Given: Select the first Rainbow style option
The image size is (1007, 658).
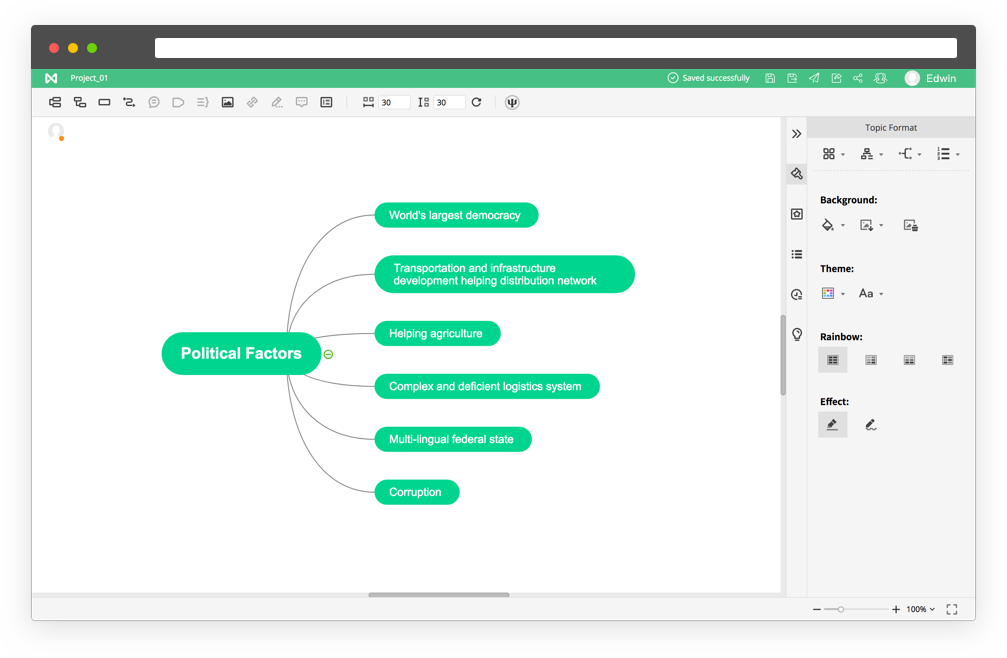Looking at the screenshot, I should [x=832, y=360].
